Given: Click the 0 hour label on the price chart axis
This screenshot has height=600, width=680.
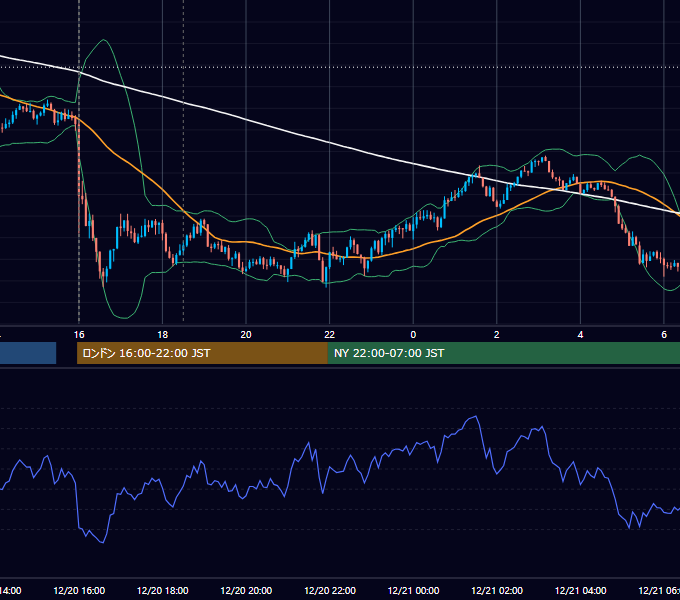Looking at the screenshot, I should [x=413, y=334].
